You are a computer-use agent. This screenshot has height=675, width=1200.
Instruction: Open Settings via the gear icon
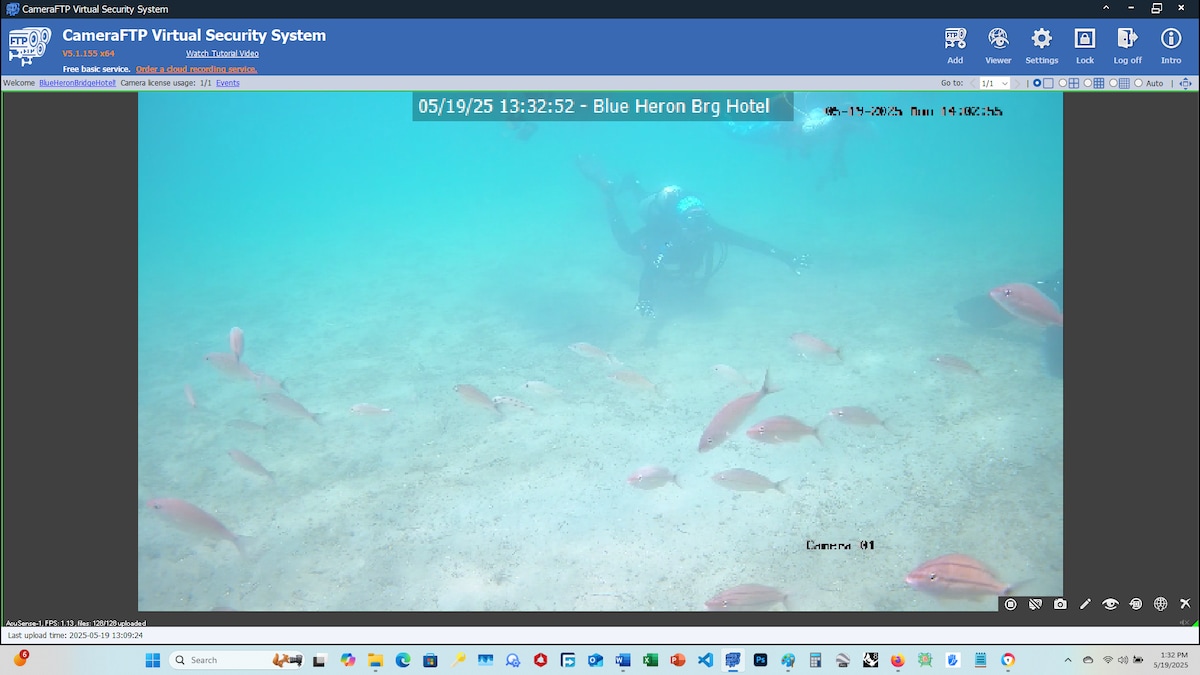(x=1041, y=44)
